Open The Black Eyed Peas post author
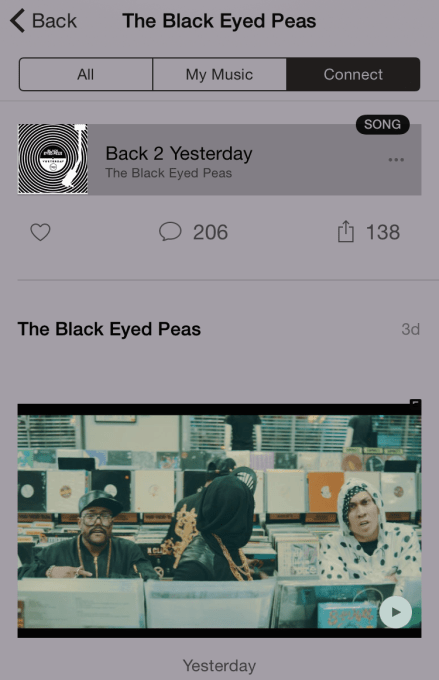The height and width of the screenshot is (680, 439). [109, 329]
